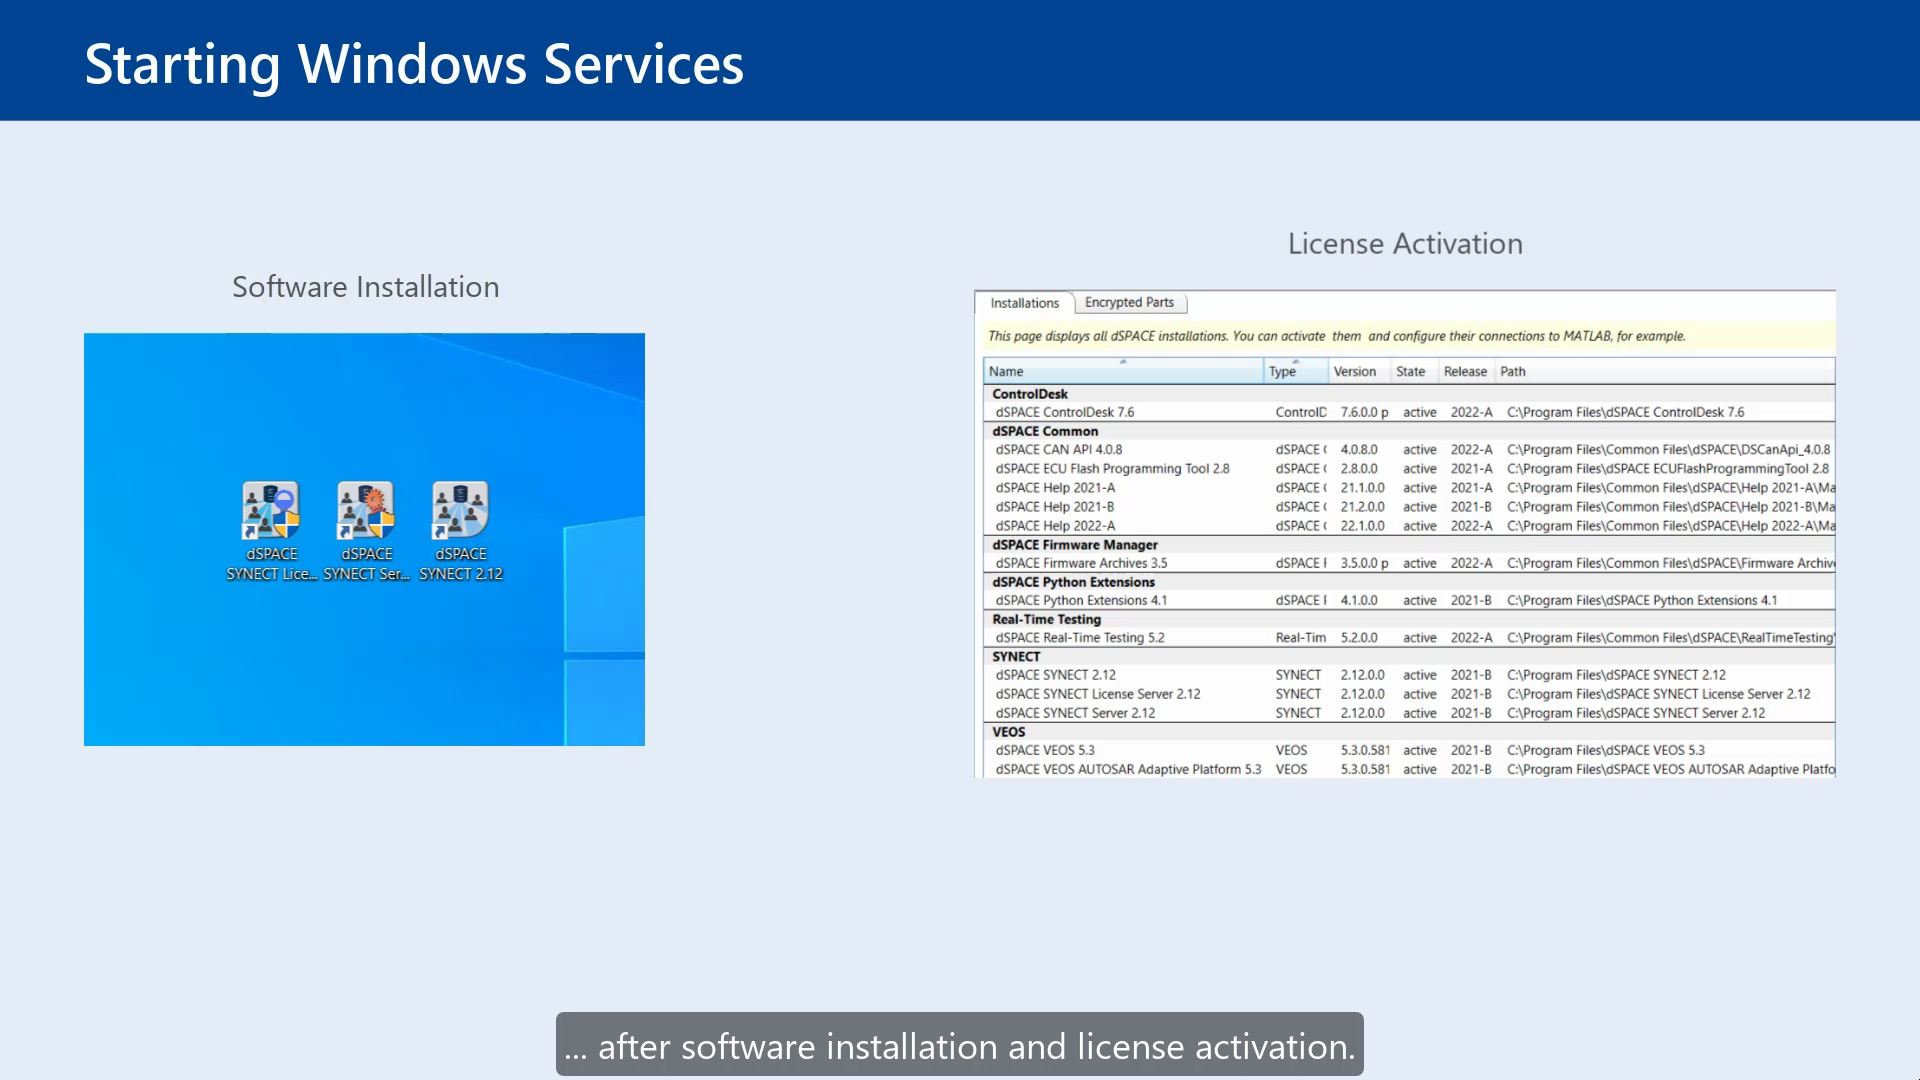This screenshot has width=1920, height=1080.
Task: Select the dSPACE Common group header
Action: (1409, 431)
